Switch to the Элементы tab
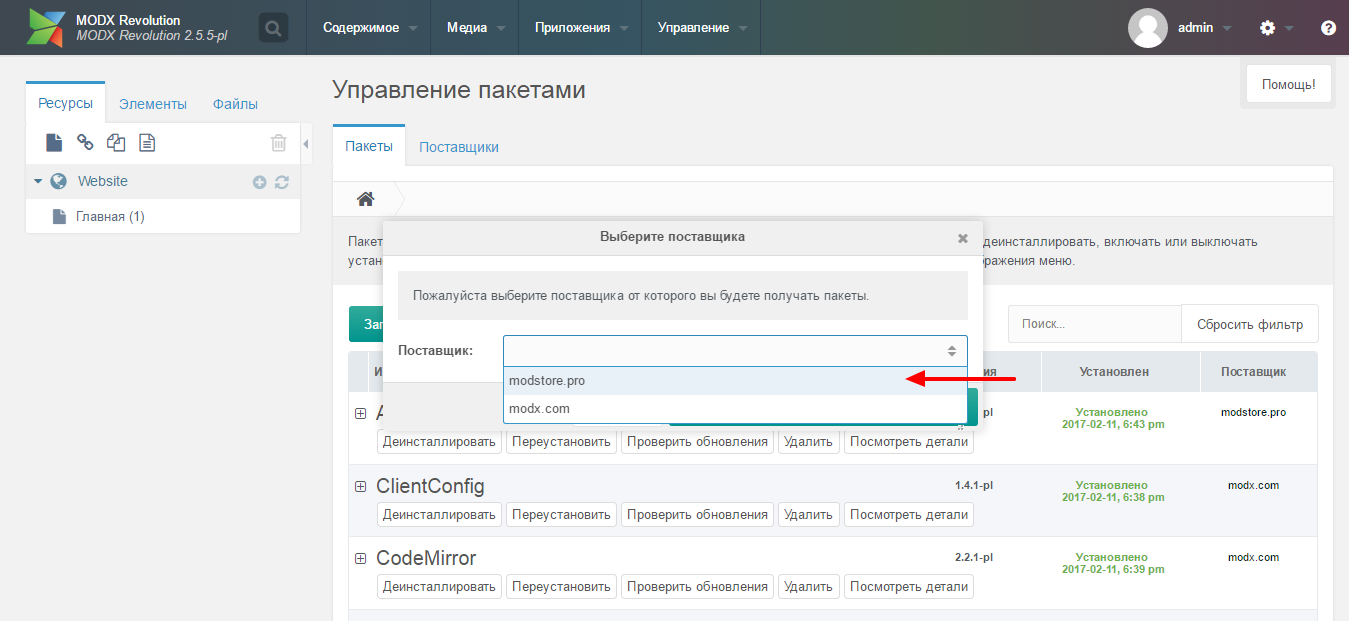1349x621 pixels. tap(152, 104)
